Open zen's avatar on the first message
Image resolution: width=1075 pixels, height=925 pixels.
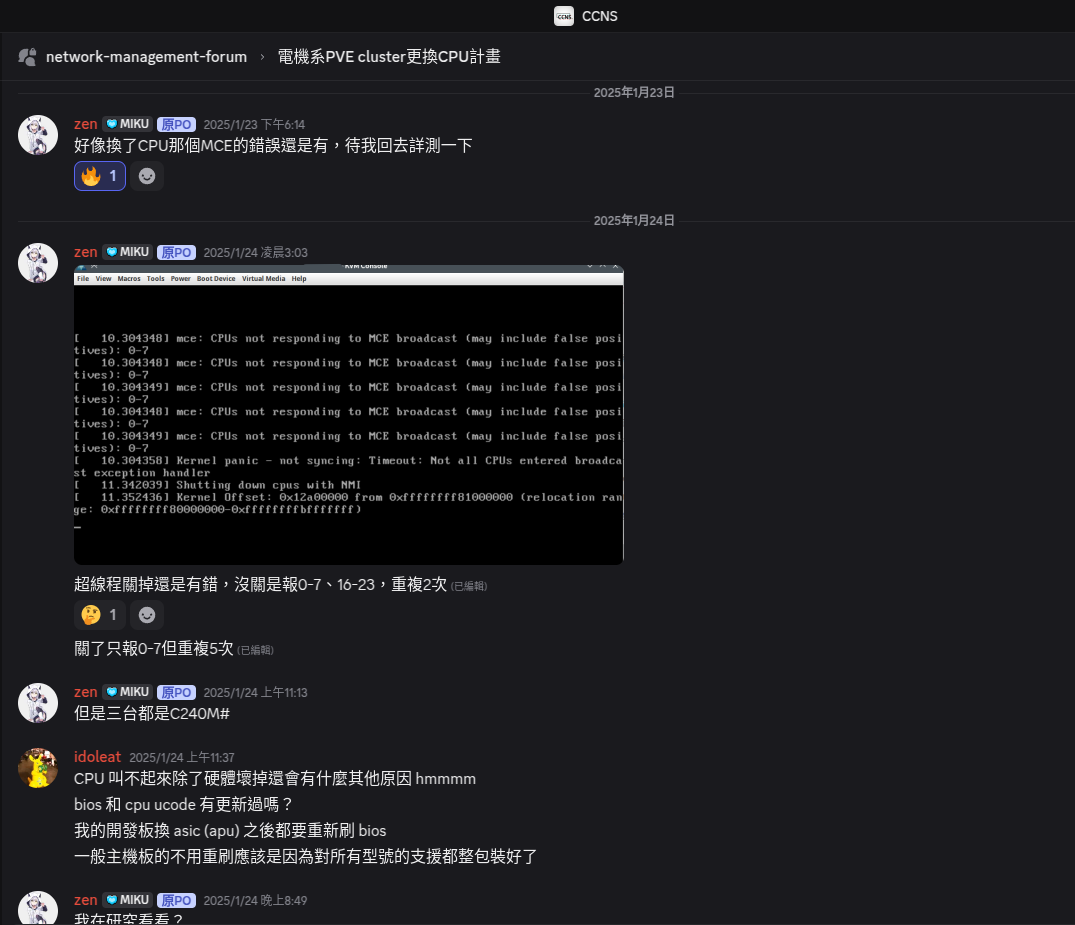(x=37, y=134)
